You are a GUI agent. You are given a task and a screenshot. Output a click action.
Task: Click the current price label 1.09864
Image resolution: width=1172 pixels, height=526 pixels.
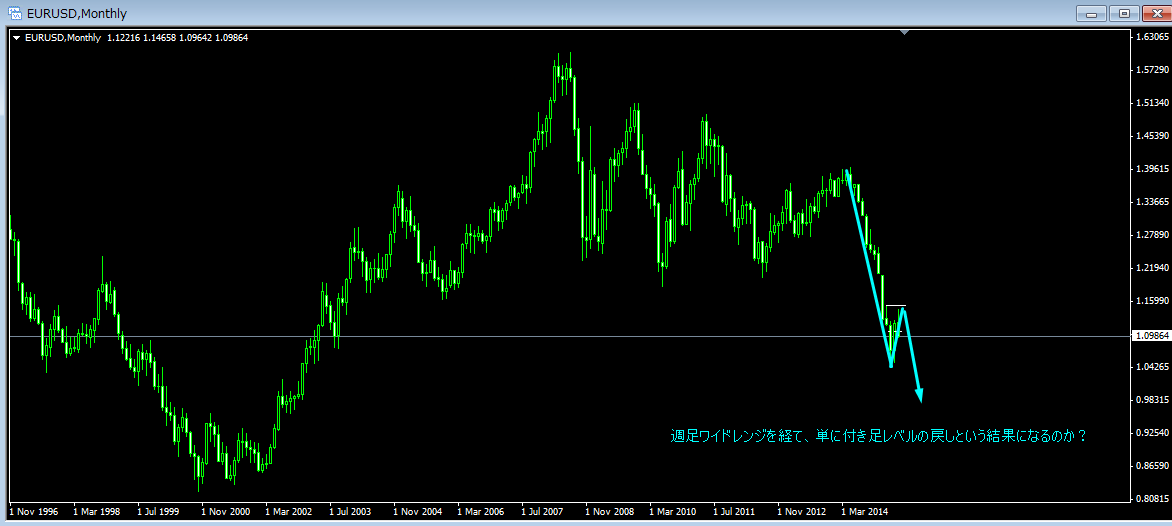coord(1151,336)
